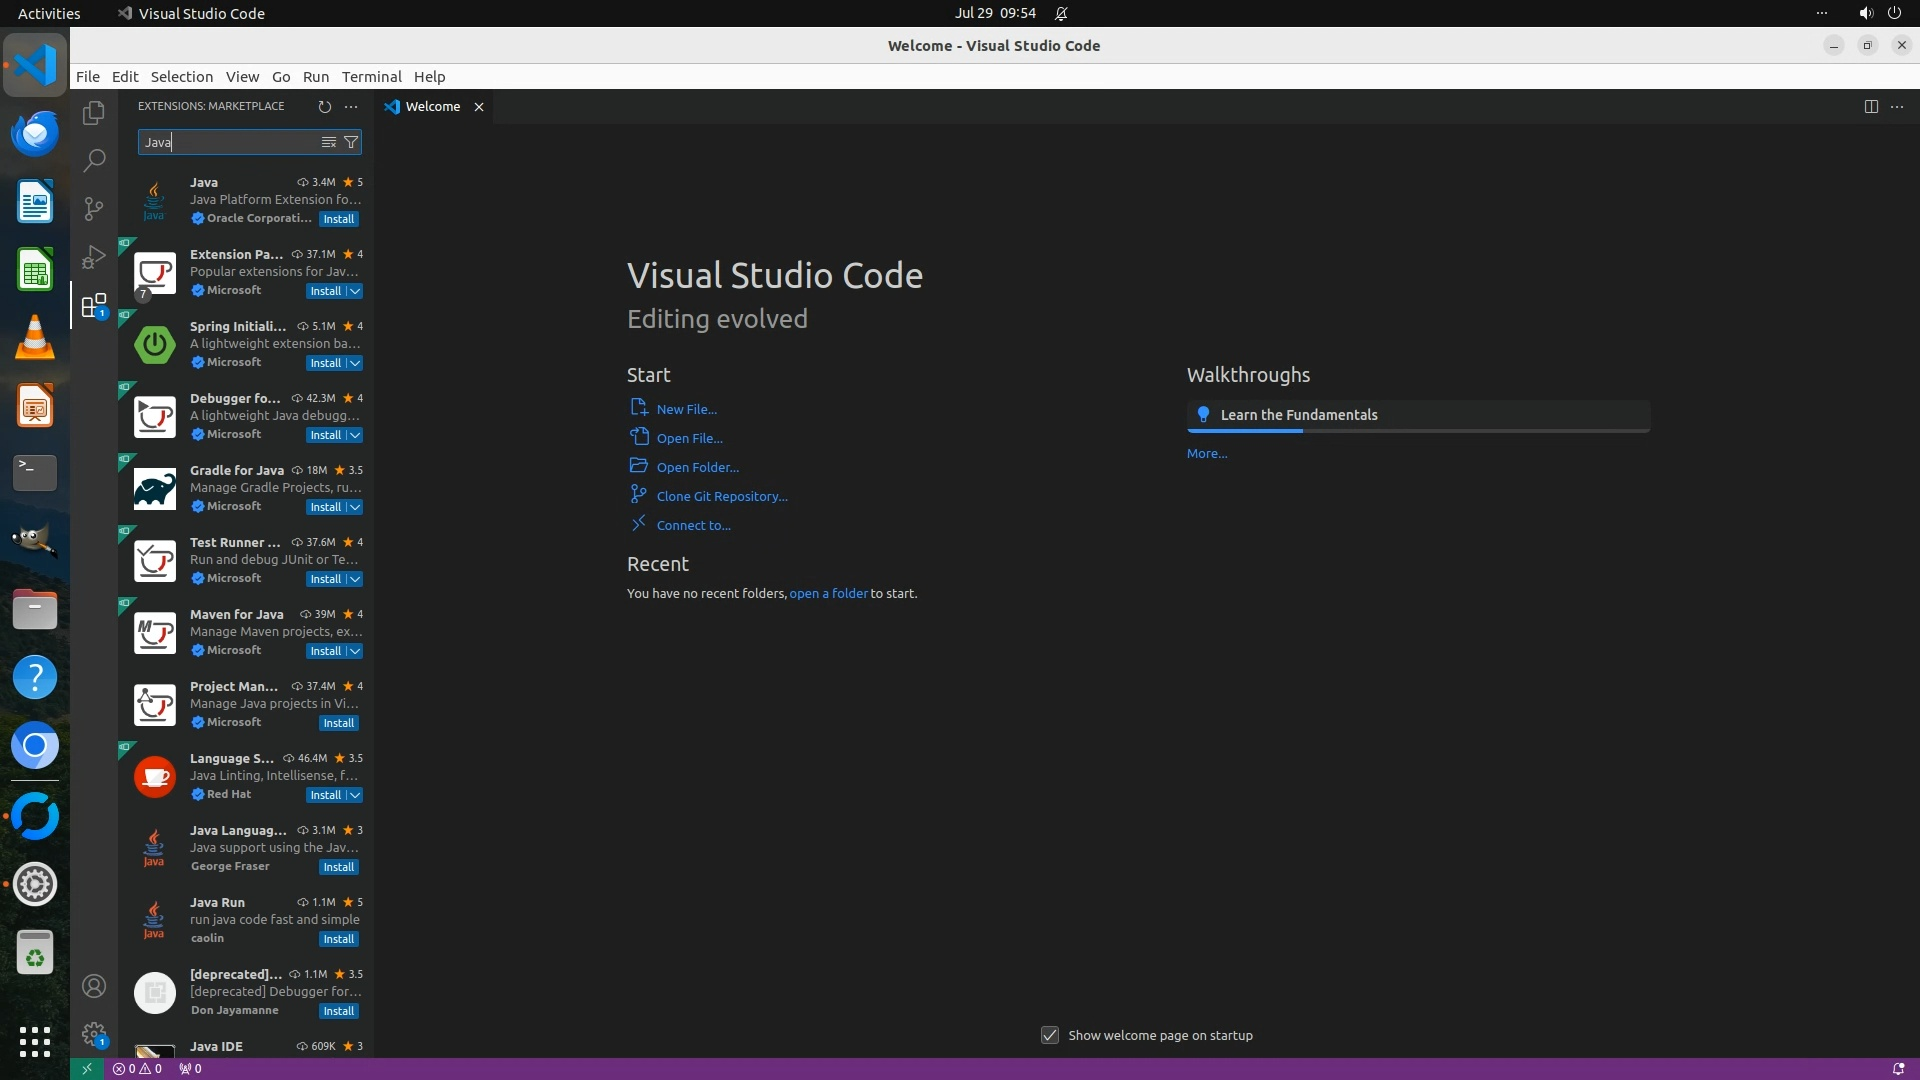Open the Run and Debug view

click(94, 257)
